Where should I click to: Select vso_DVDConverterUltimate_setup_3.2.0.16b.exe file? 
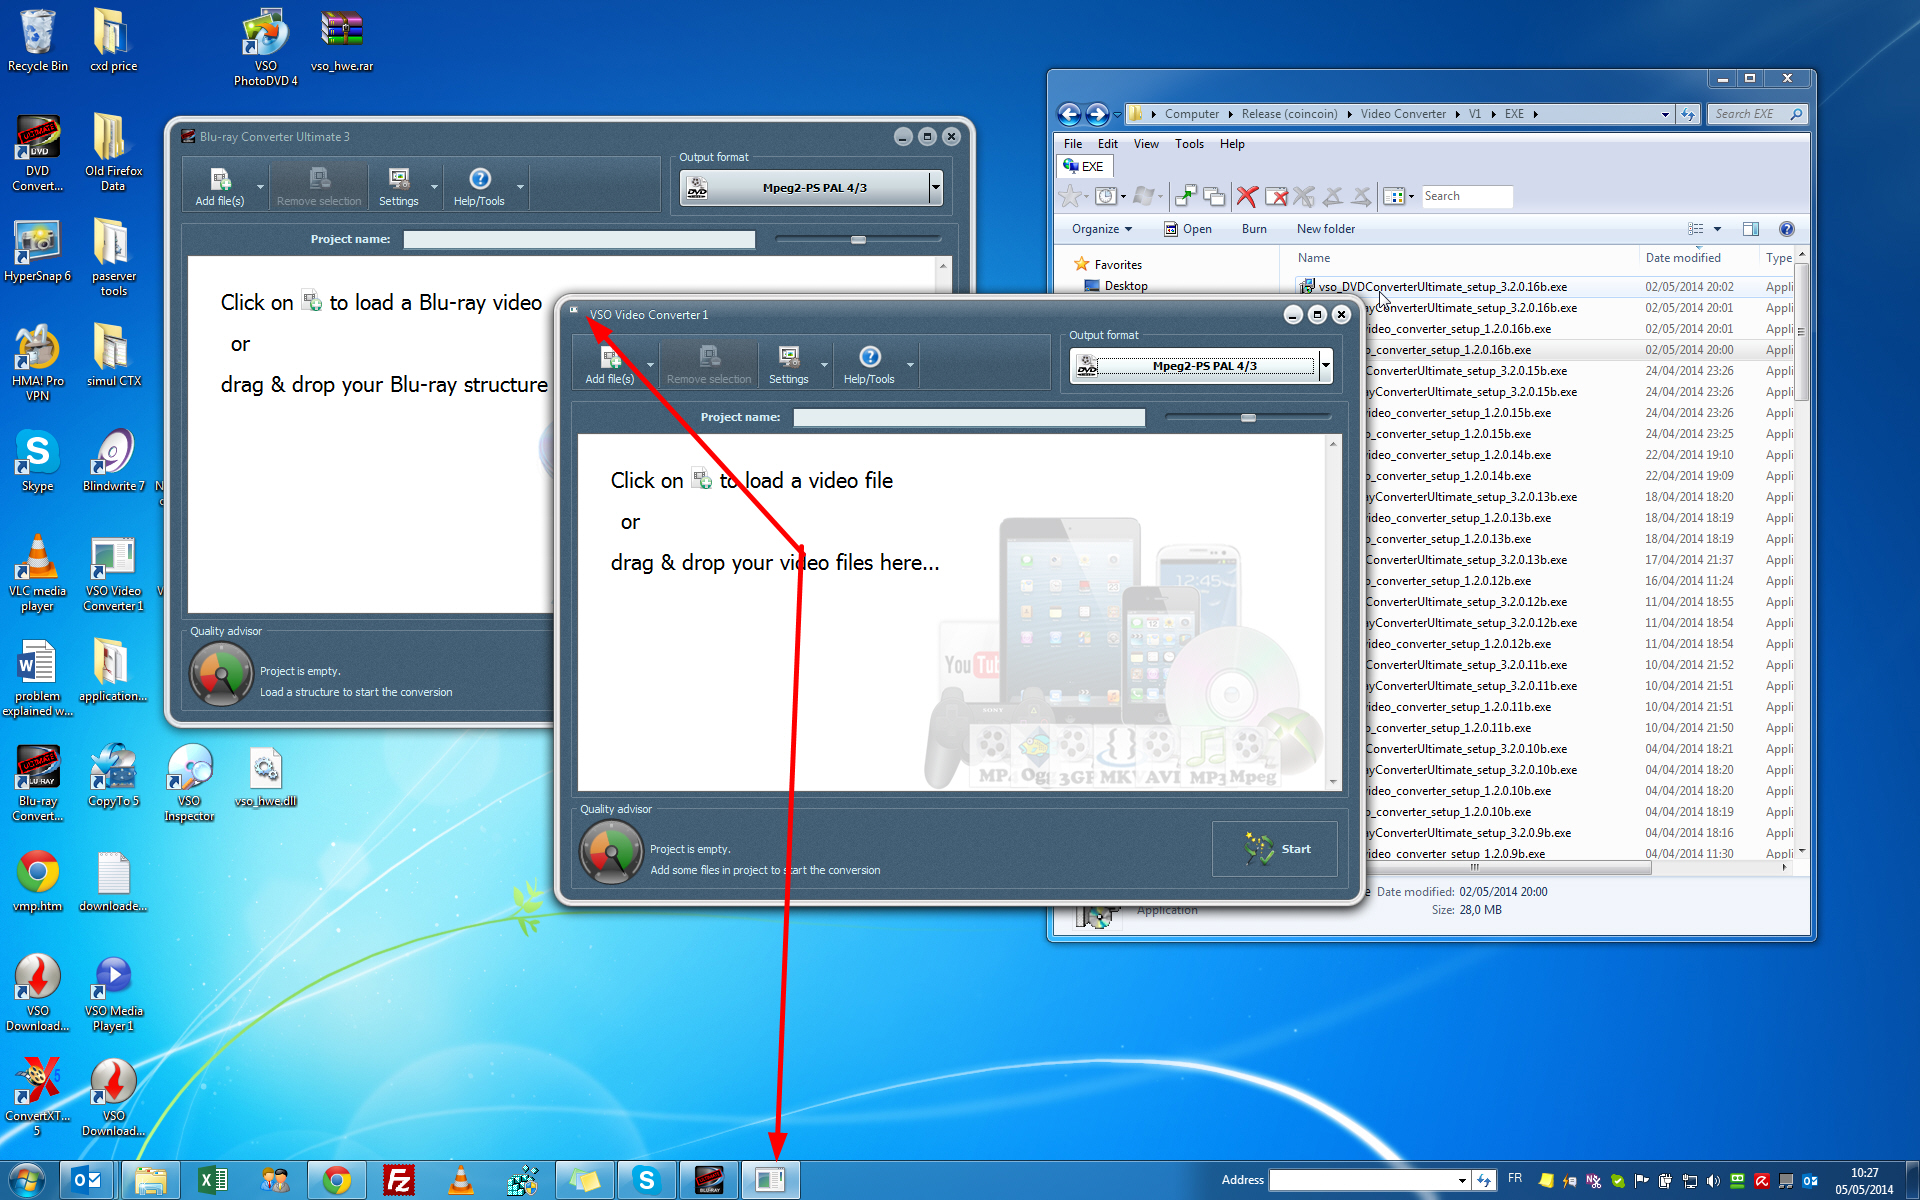pos(1442,287)
